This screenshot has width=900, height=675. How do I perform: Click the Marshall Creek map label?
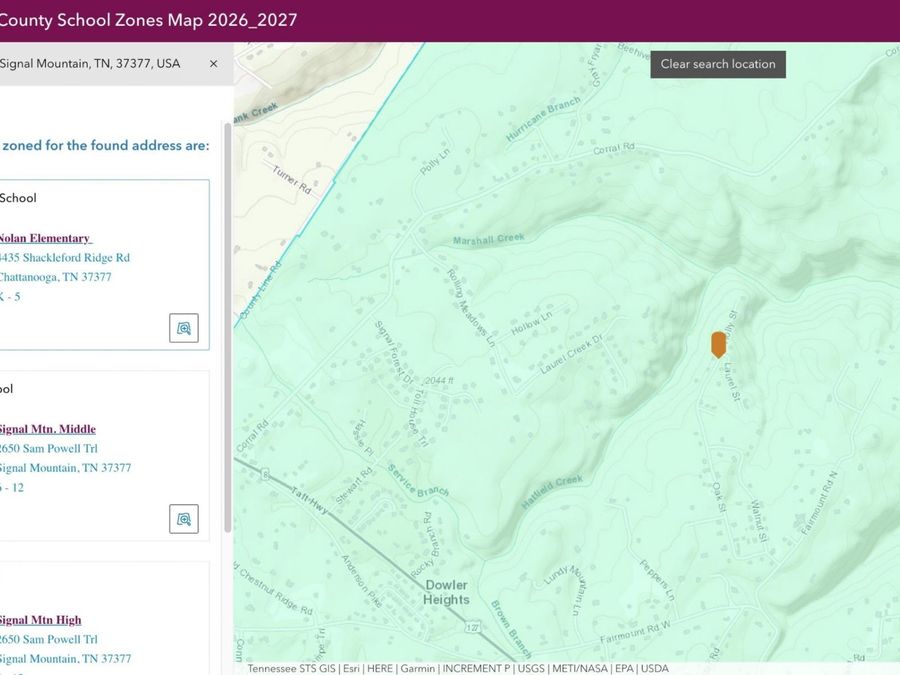coord(488,239)
